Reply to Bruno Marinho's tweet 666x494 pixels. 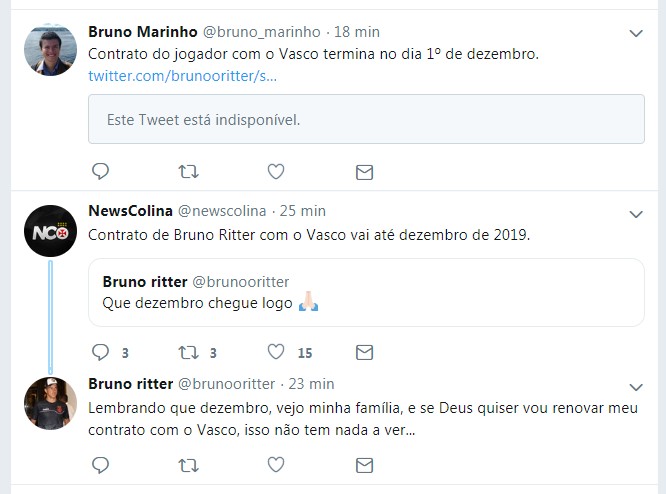100,172
